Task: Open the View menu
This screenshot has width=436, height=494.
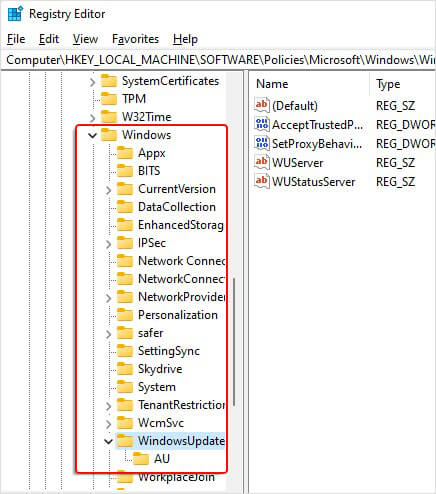Action: (x=85, y=39)
